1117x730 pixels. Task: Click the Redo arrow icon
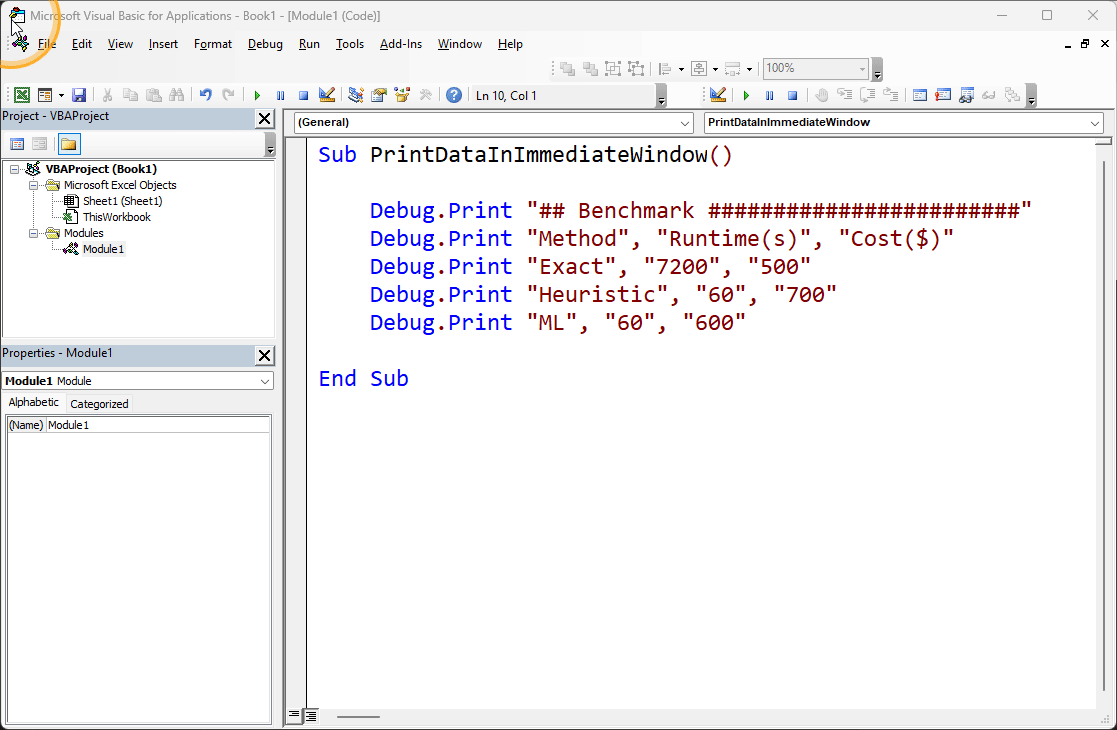(228, 95)
